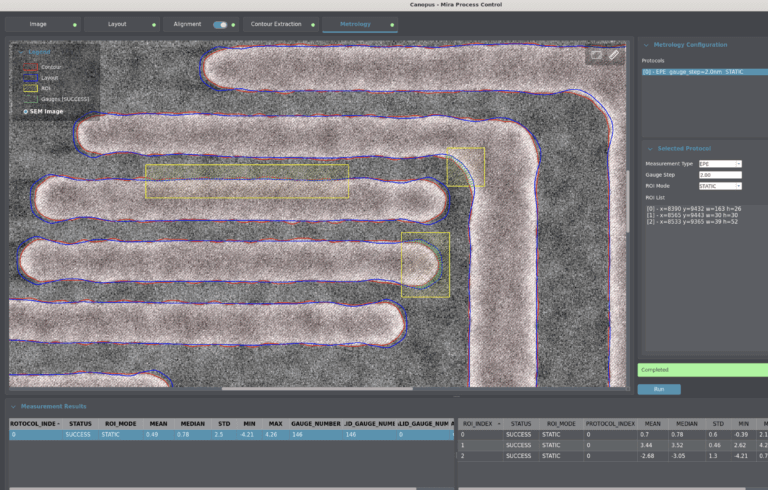Image resolution: width=768 pixels, height=490 pixels.
Task: Open the Measurement Type dropdown
Action: coord(720,164)
